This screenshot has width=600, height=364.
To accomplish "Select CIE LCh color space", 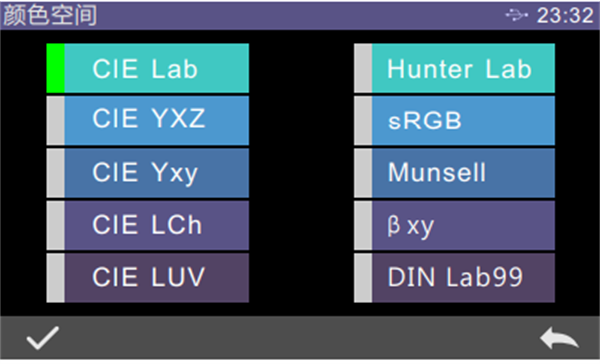I will (x=148, y=225).
